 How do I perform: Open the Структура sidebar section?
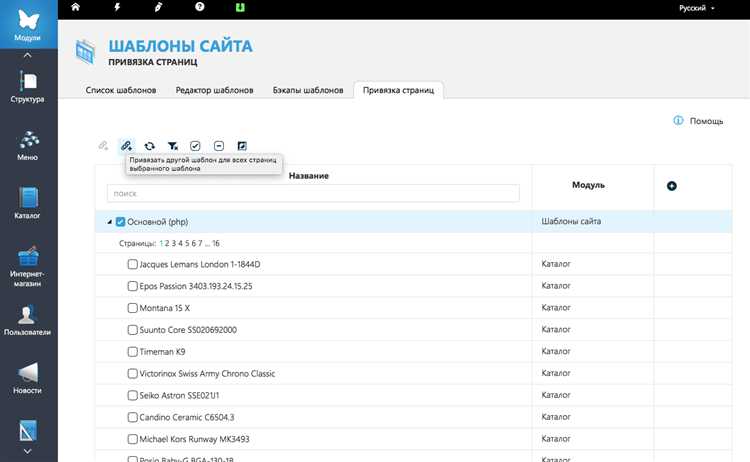(x=28, y=87)
